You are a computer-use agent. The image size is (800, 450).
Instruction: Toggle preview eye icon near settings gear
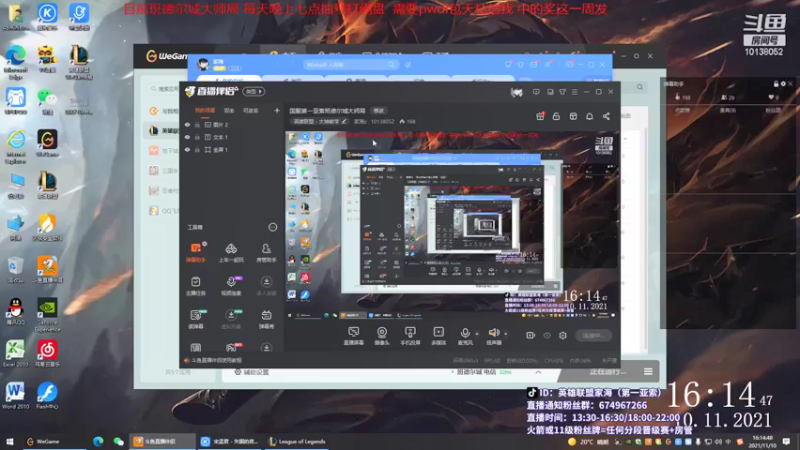click(x=546, y=336)
